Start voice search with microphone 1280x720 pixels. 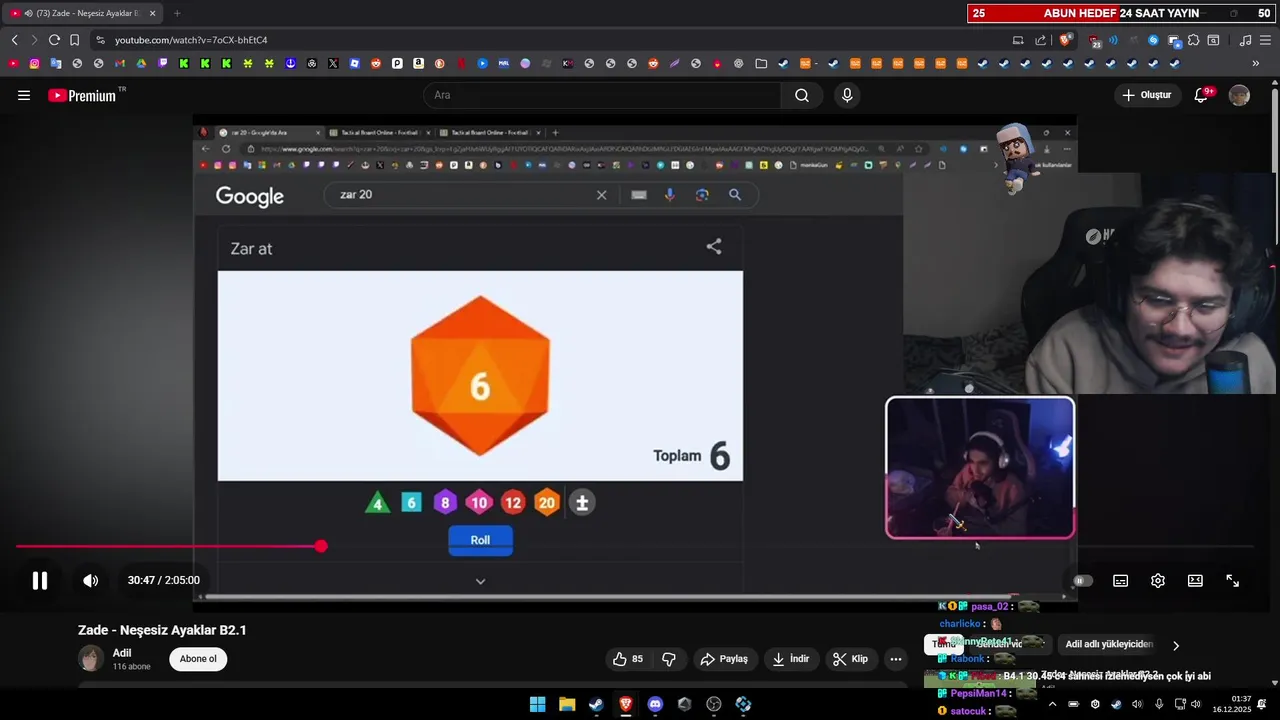(x=847, y=95)
